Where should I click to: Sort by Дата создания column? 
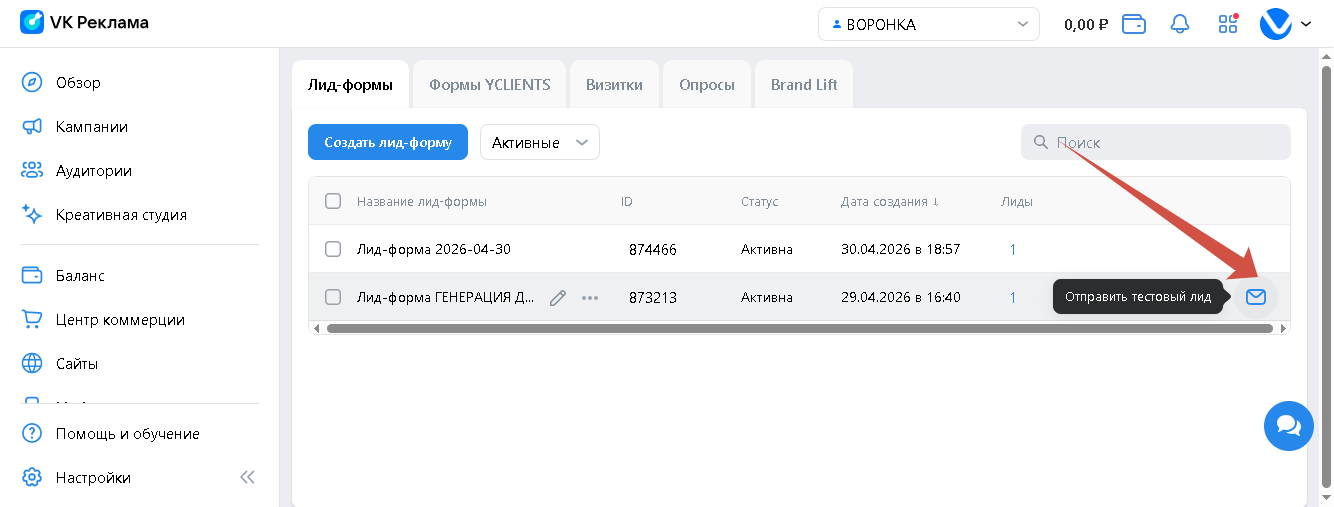pyautogui.click(x=890, y=201)
